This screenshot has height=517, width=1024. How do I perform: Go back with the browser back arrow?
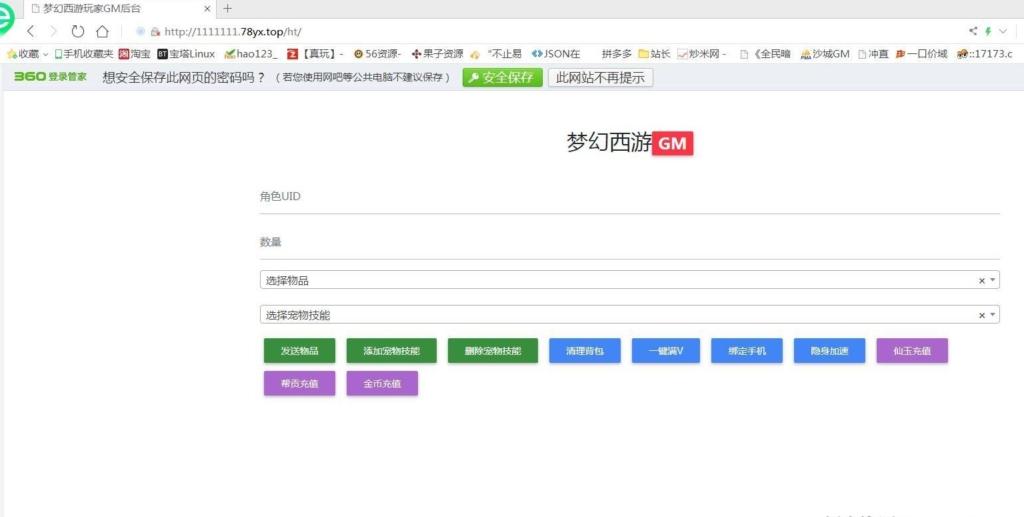pyautogui.click(x=31, y=31)
